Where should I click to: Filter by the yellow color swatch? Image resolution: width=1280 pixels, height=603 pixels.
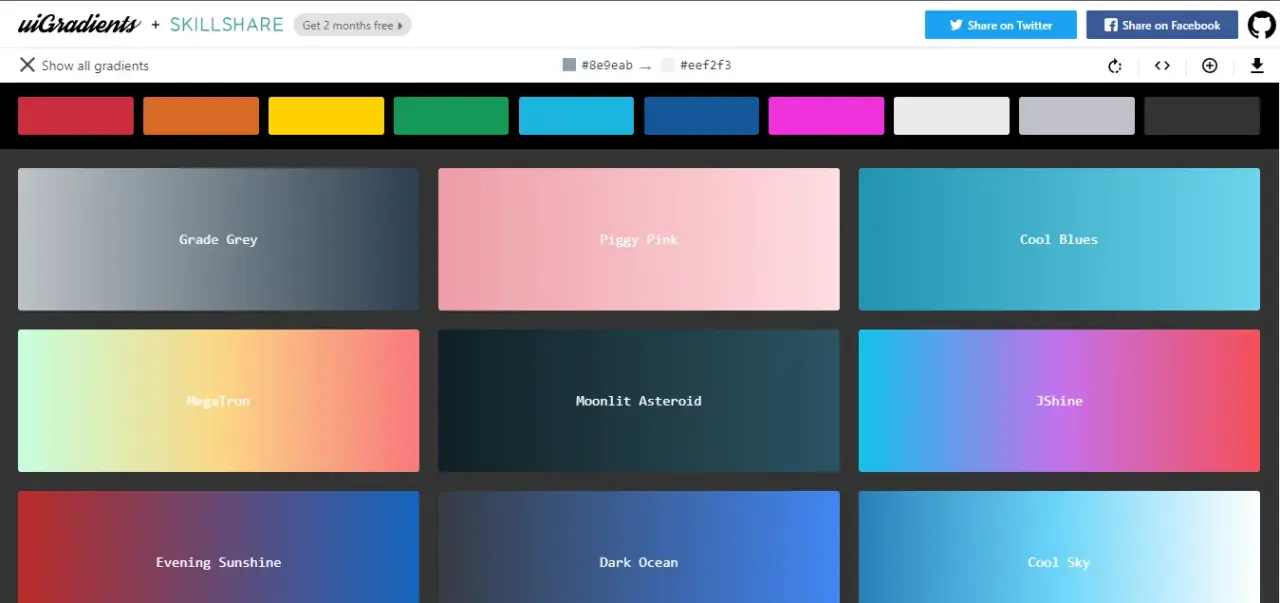pos(326,116)
